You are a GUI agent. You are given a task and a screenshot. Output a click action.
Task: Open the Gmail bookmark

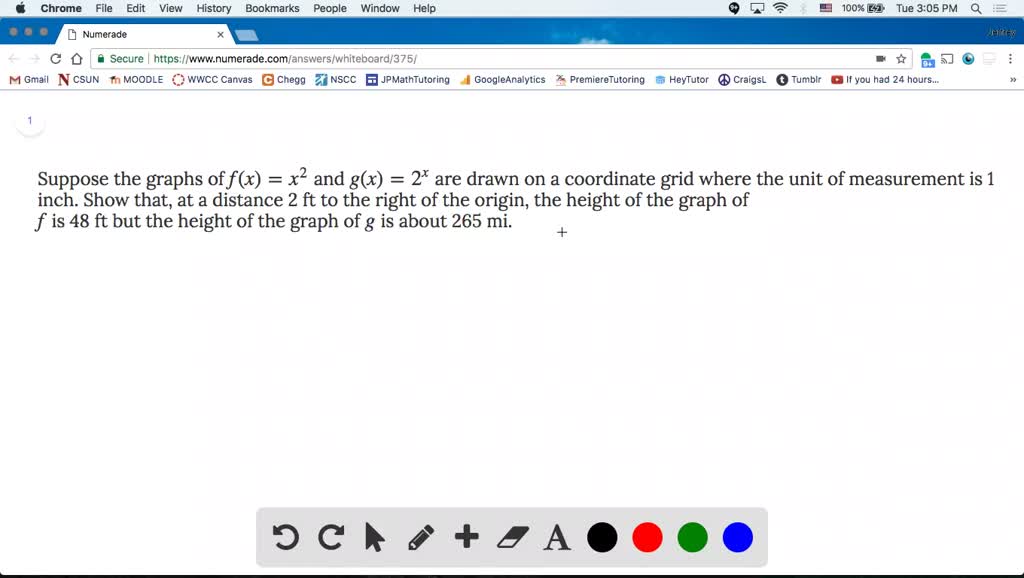coord(28,79)
